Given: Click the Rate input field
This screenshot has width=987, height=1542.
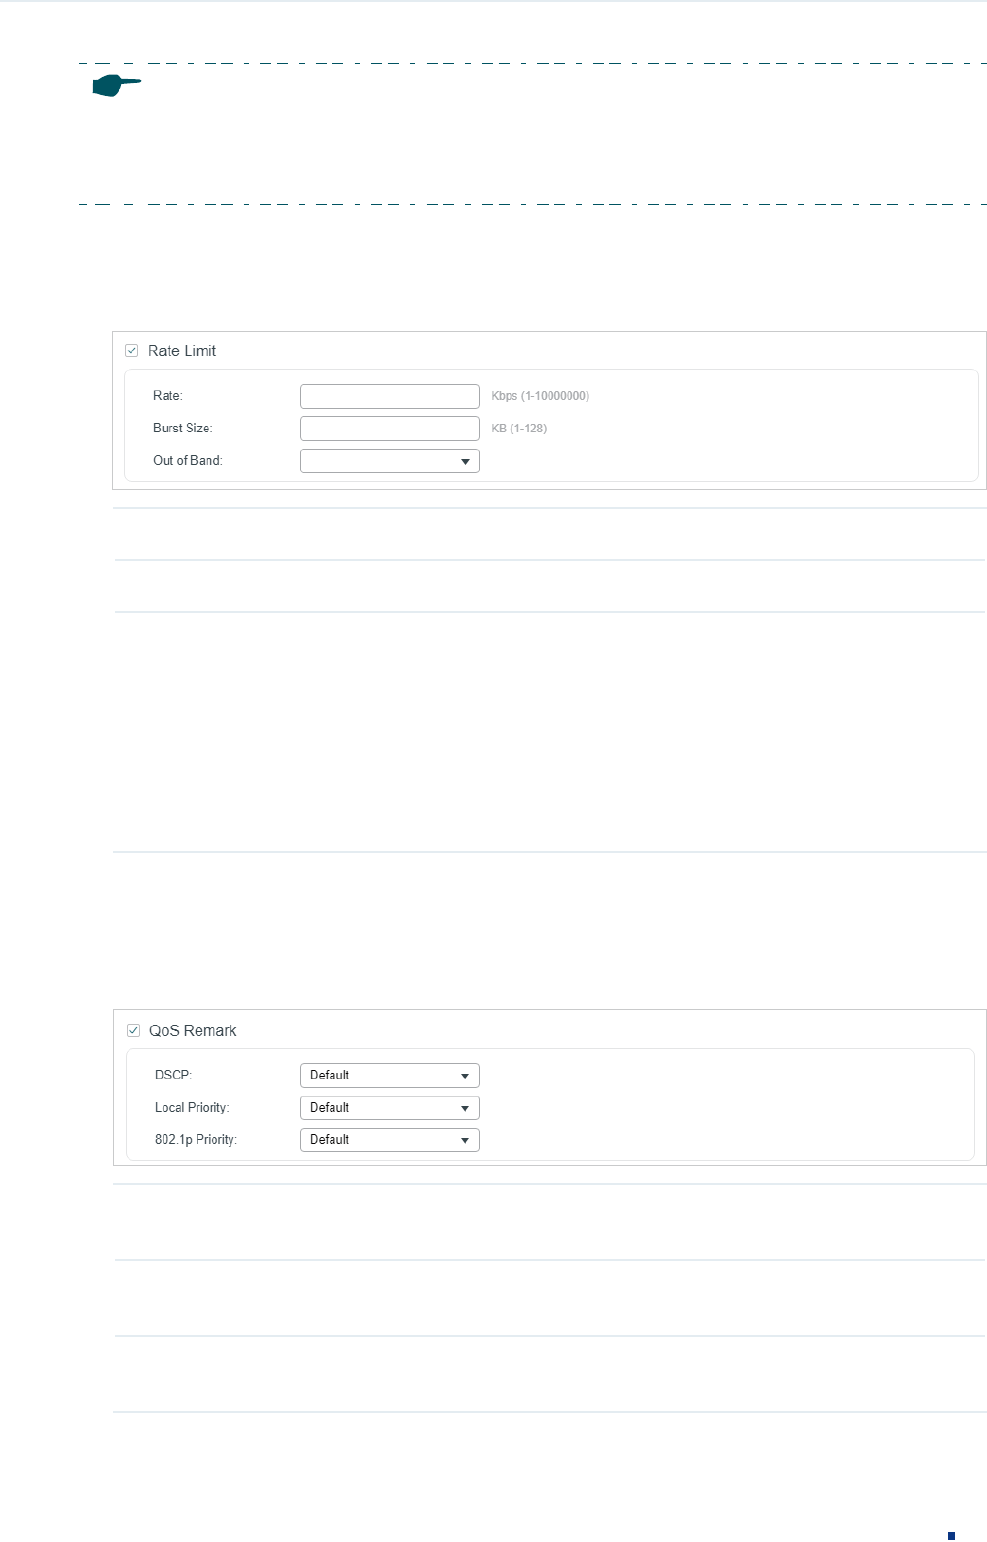Looking at the screenshot, I should (389, 396).
